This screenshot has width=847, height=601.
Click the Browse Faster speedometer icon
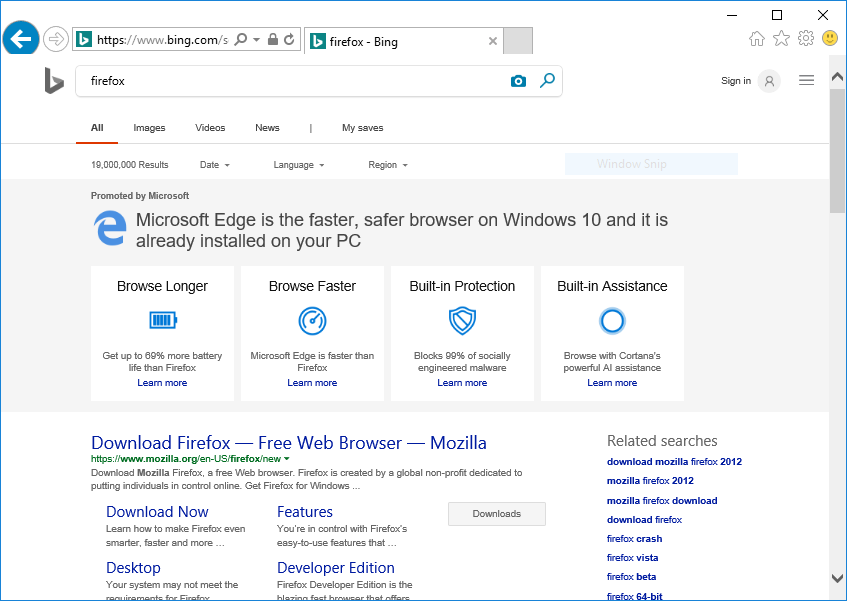point(312,321)
